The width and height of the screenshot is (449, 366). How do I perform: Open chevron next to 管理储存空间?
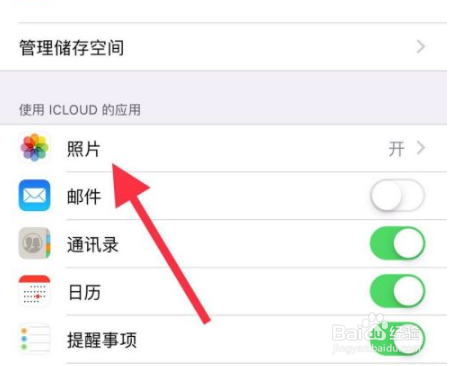click(x=421, y=47)
